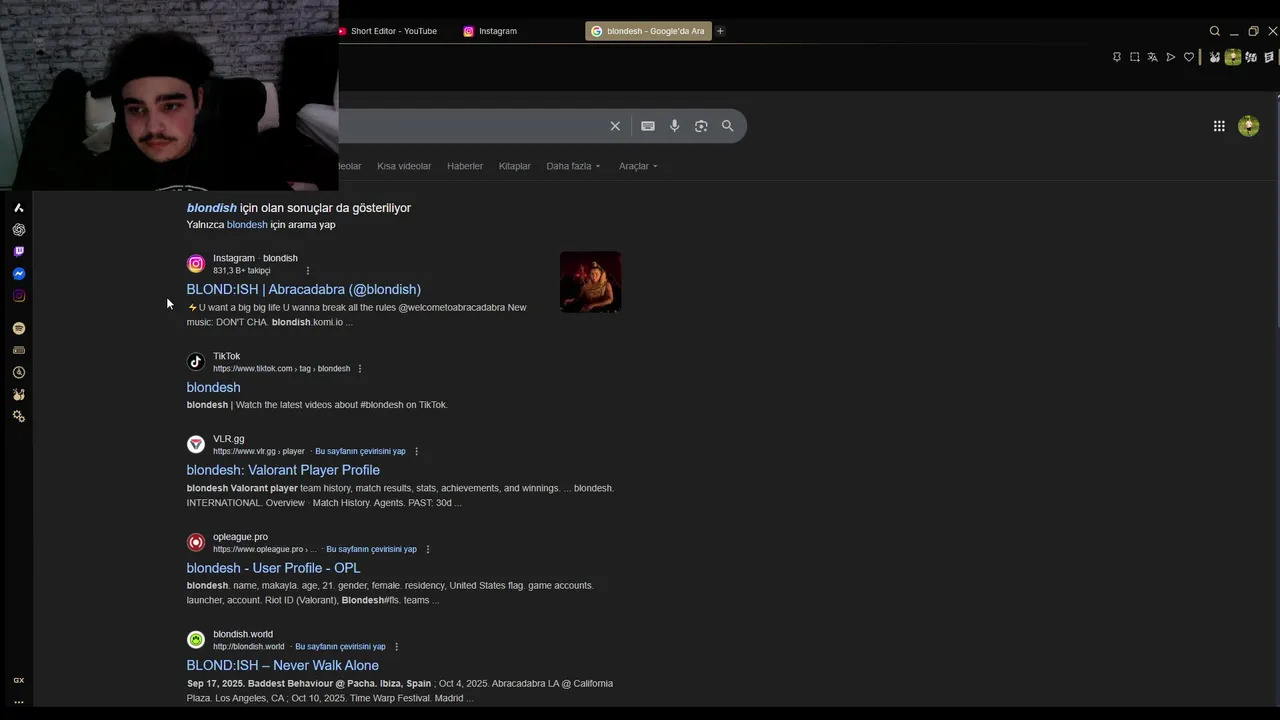The height and width of the screenshot is (720, 1280).
Task: Open browser settings gear in sidebar
Action: coord(18,416)
